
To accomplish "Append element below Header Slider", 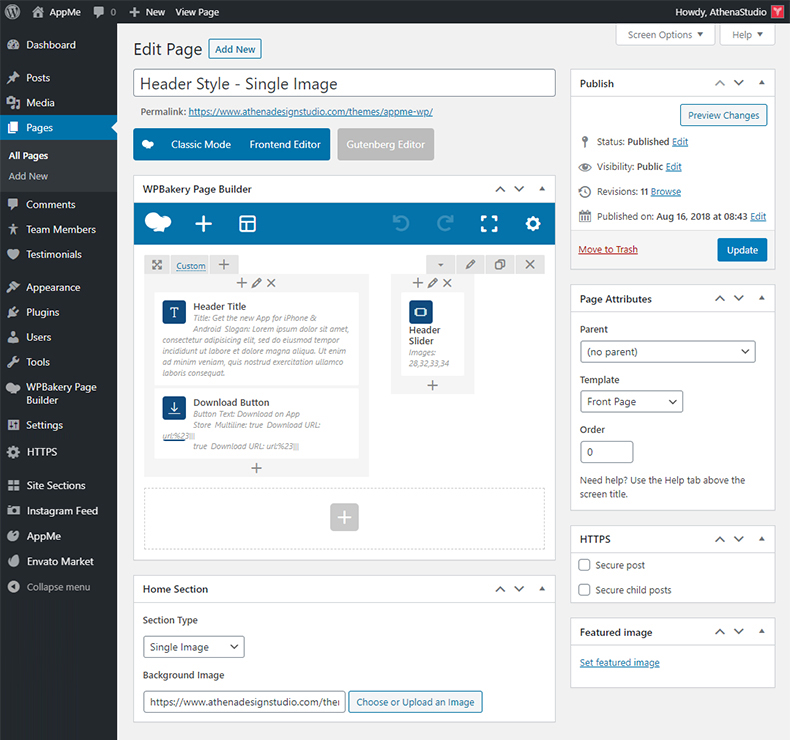I will pos(432,385).
